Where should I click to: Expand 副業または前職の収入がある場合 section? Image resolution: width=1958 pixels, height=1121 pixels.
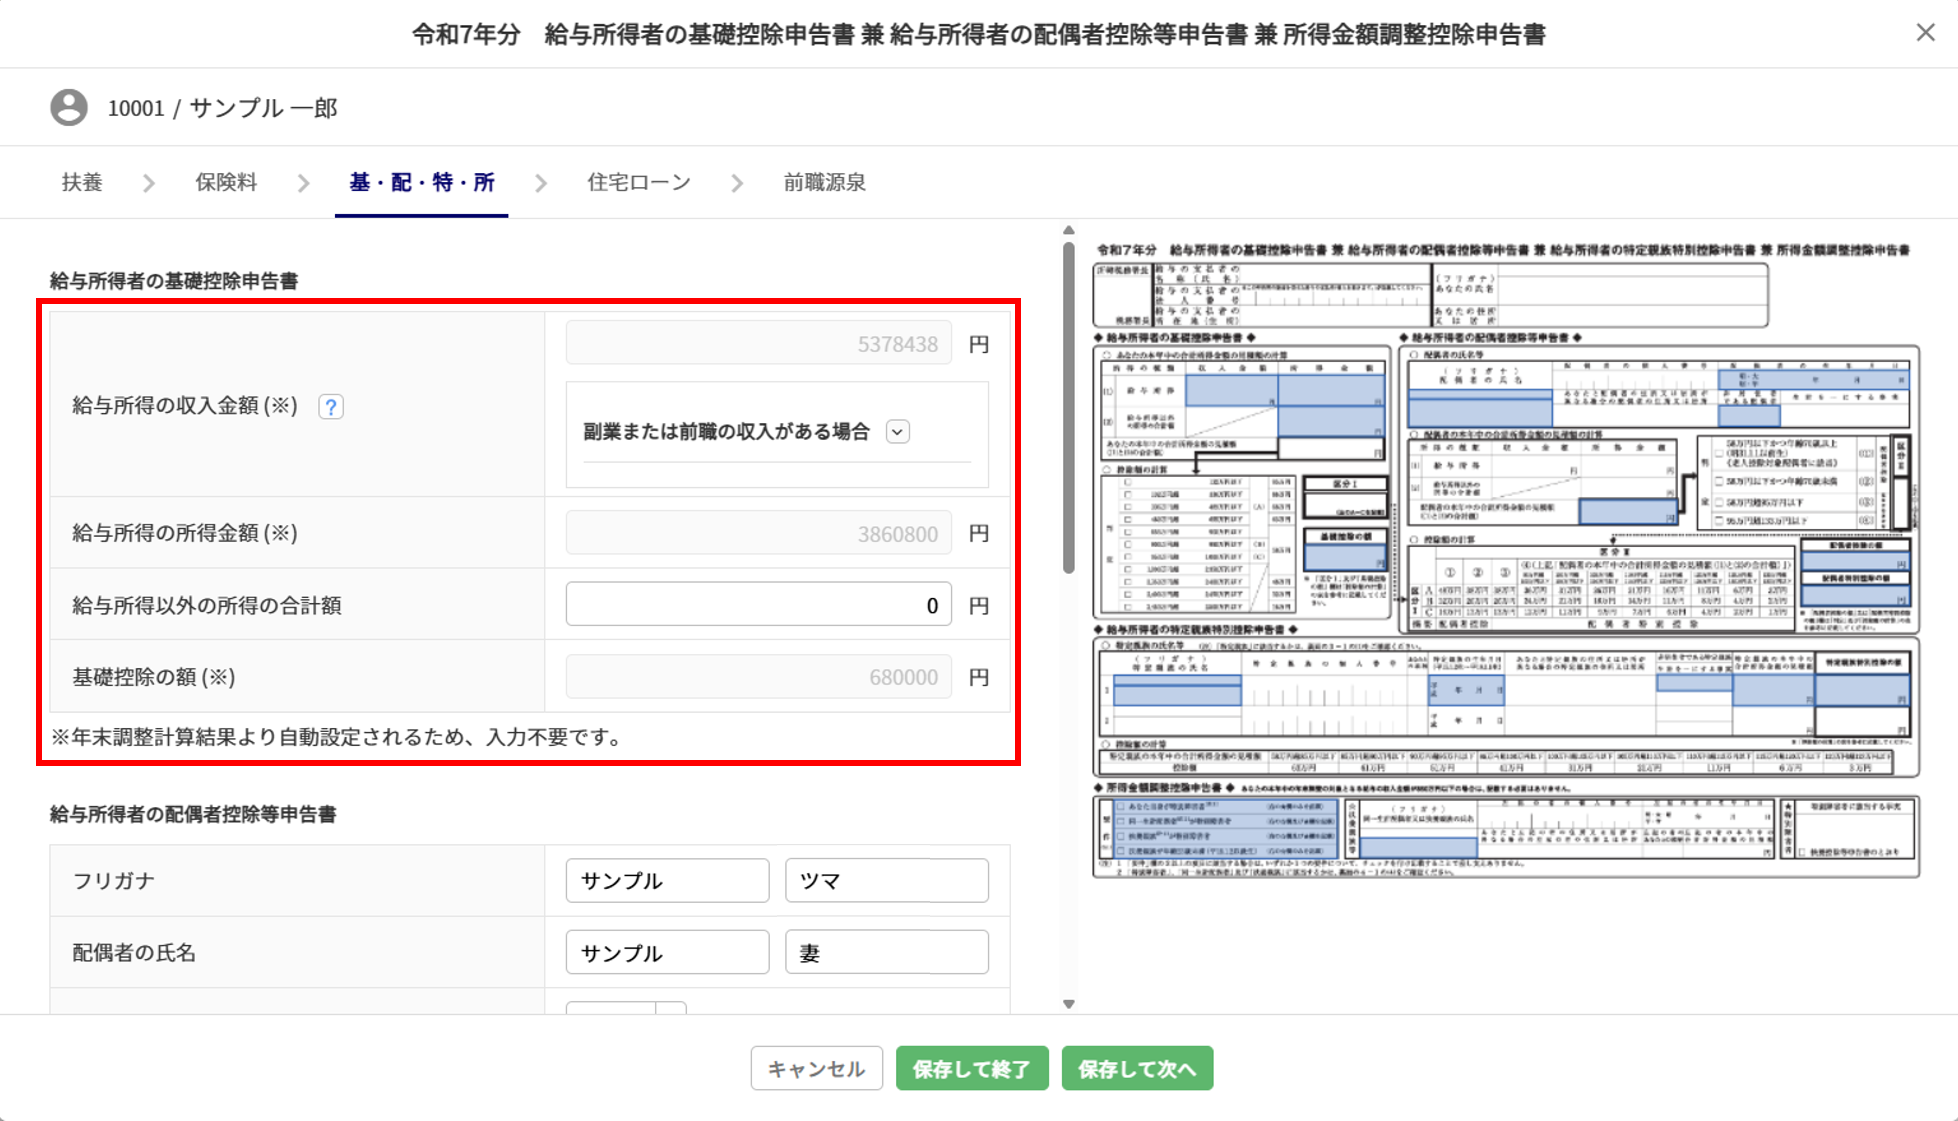point(897,432)
